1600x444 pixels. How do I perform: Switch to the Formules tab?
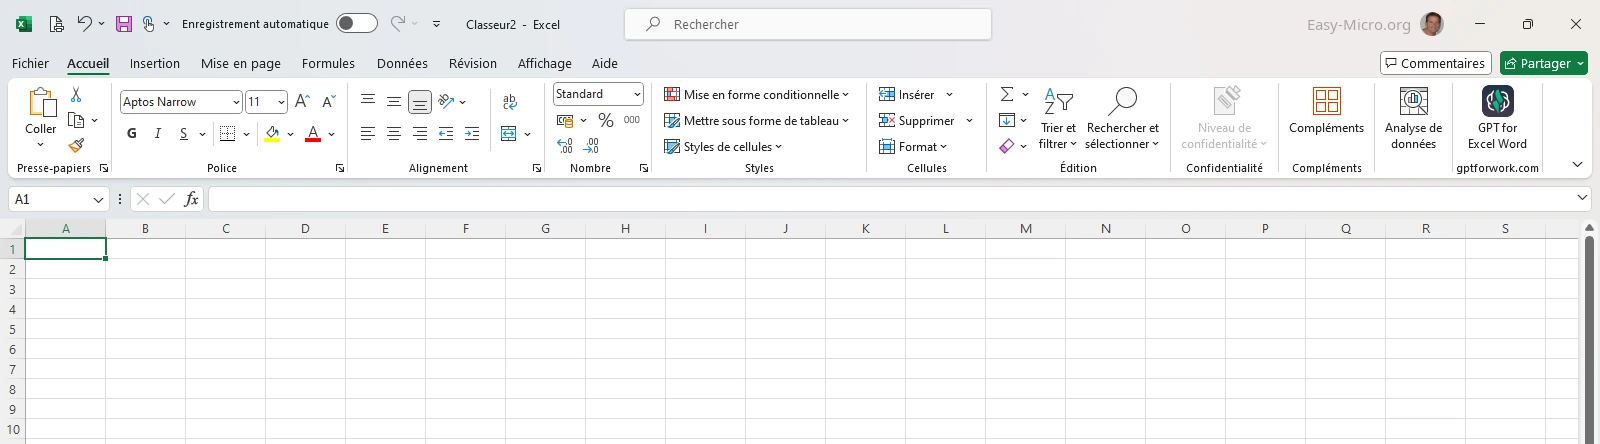coord(328,63)
